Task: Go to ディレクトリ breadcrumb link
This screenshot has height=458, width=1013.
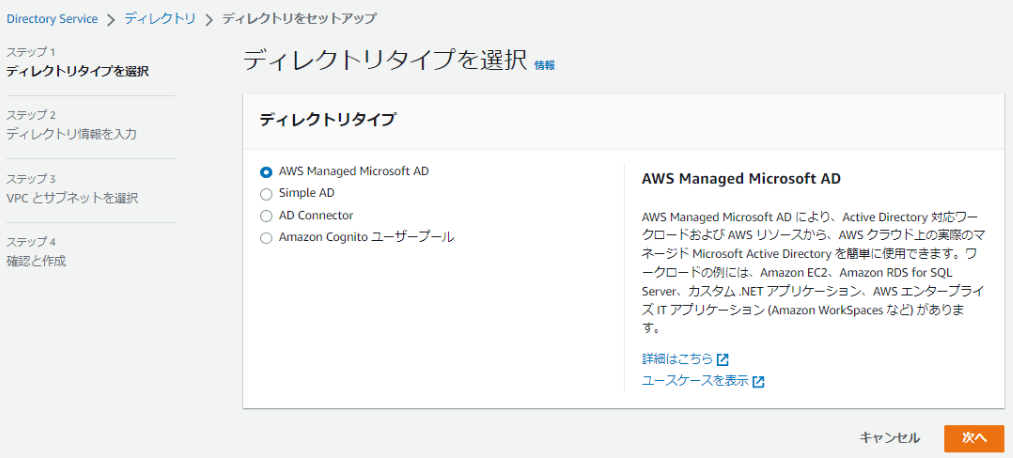Action: pyautogui.click(x=160, y=19)
